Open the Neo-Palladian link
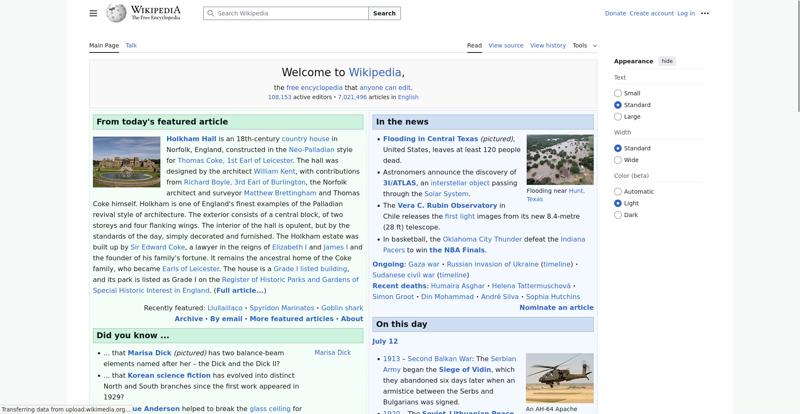This screenshot has width=800, height=414. [311, 150]
